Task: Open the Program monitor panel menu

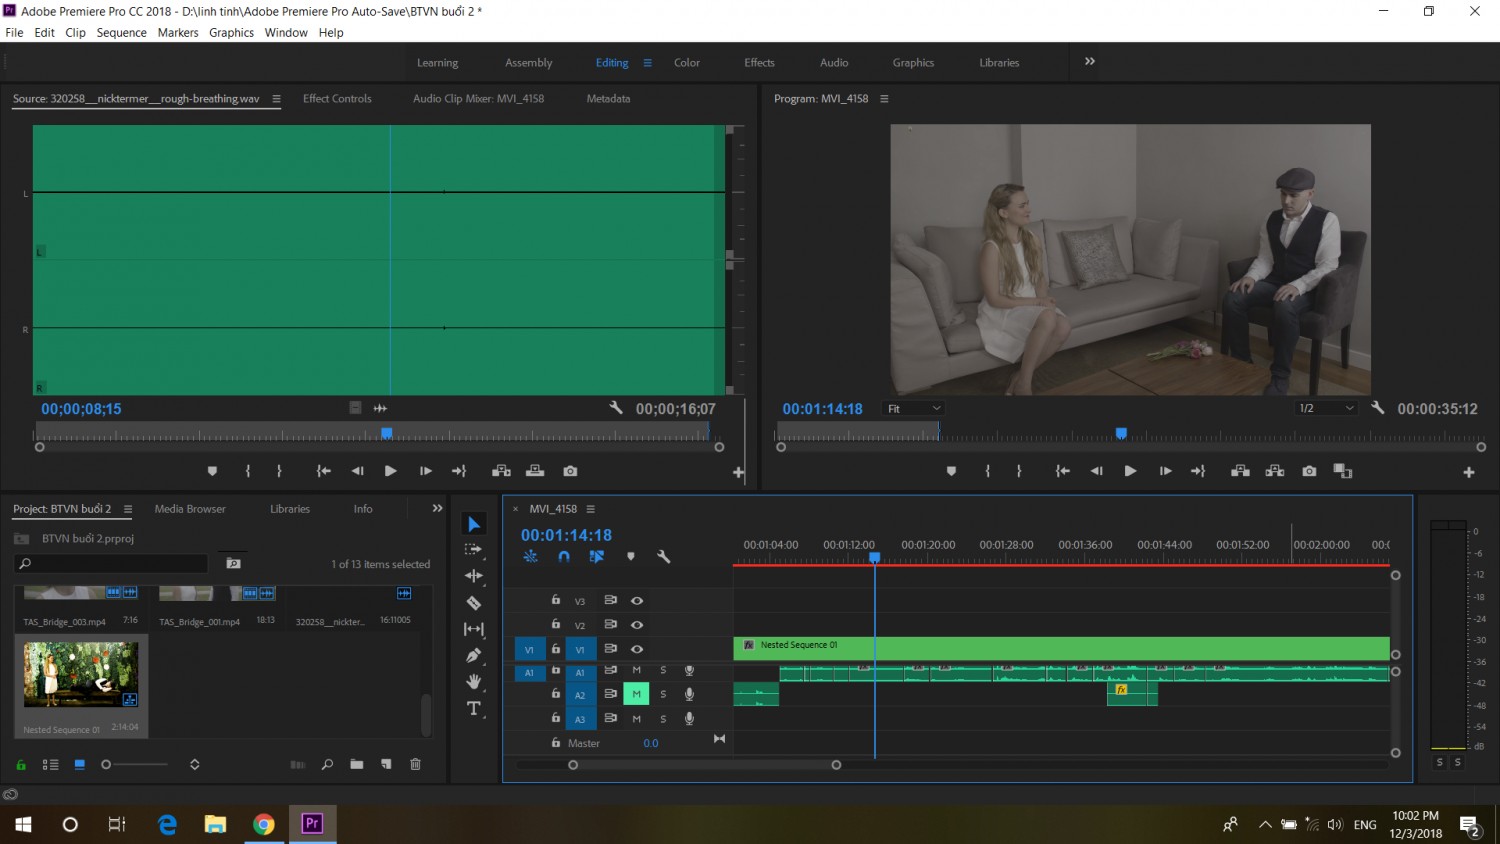Action: pos(884,99)
